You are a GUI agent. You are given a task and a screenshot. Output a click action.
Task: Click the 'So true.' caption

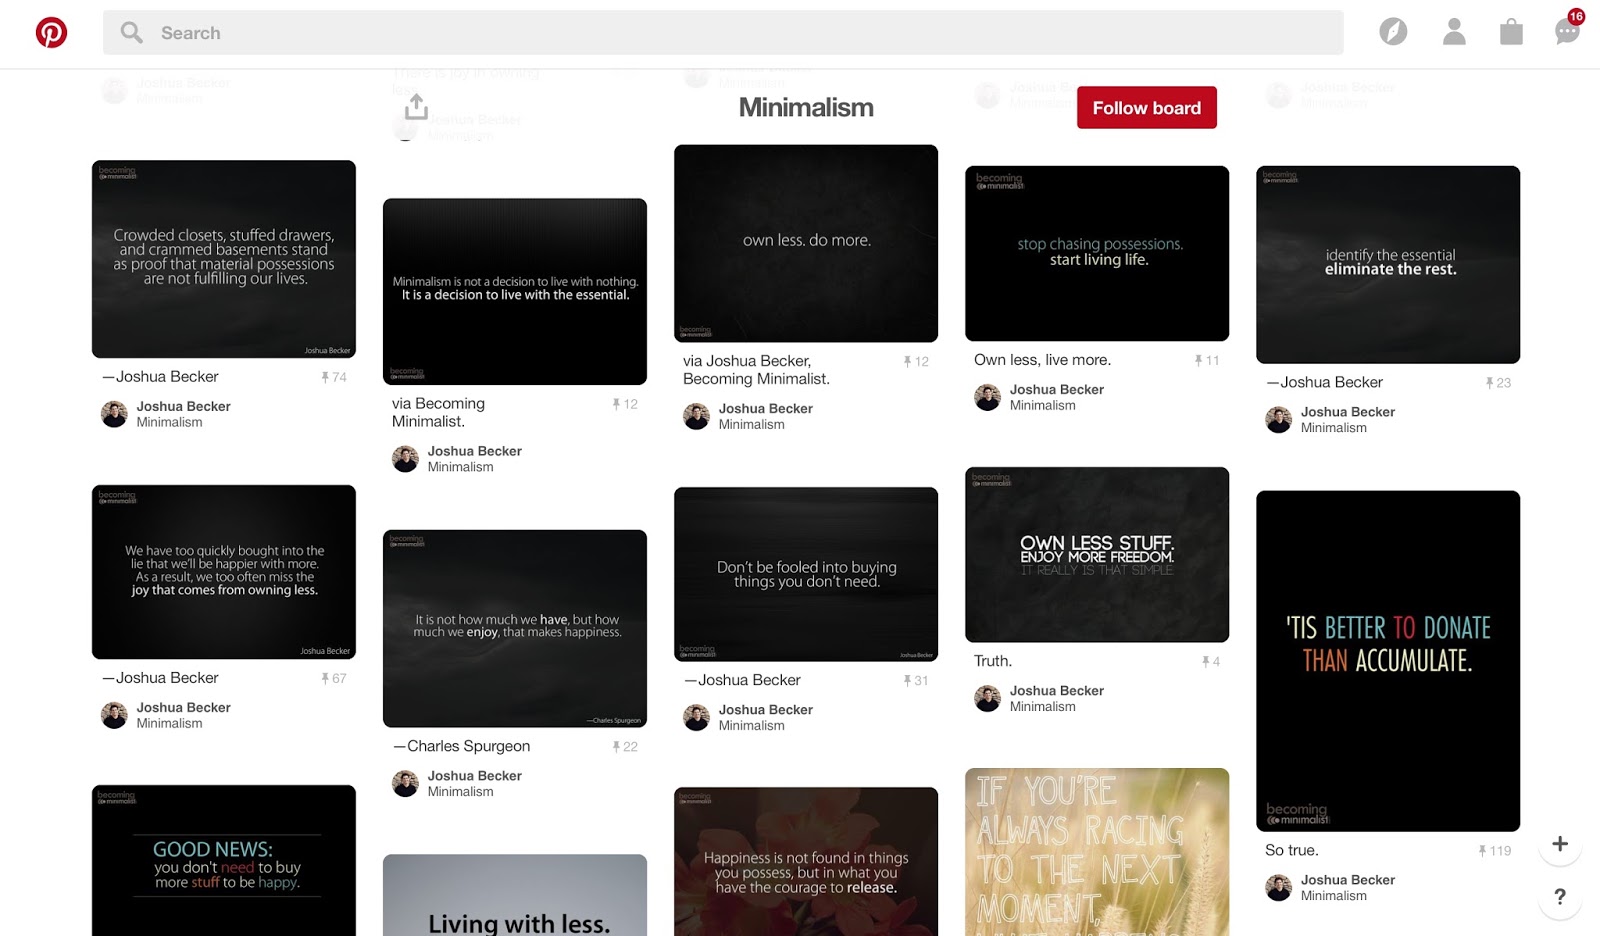(x=1292, y=850)
